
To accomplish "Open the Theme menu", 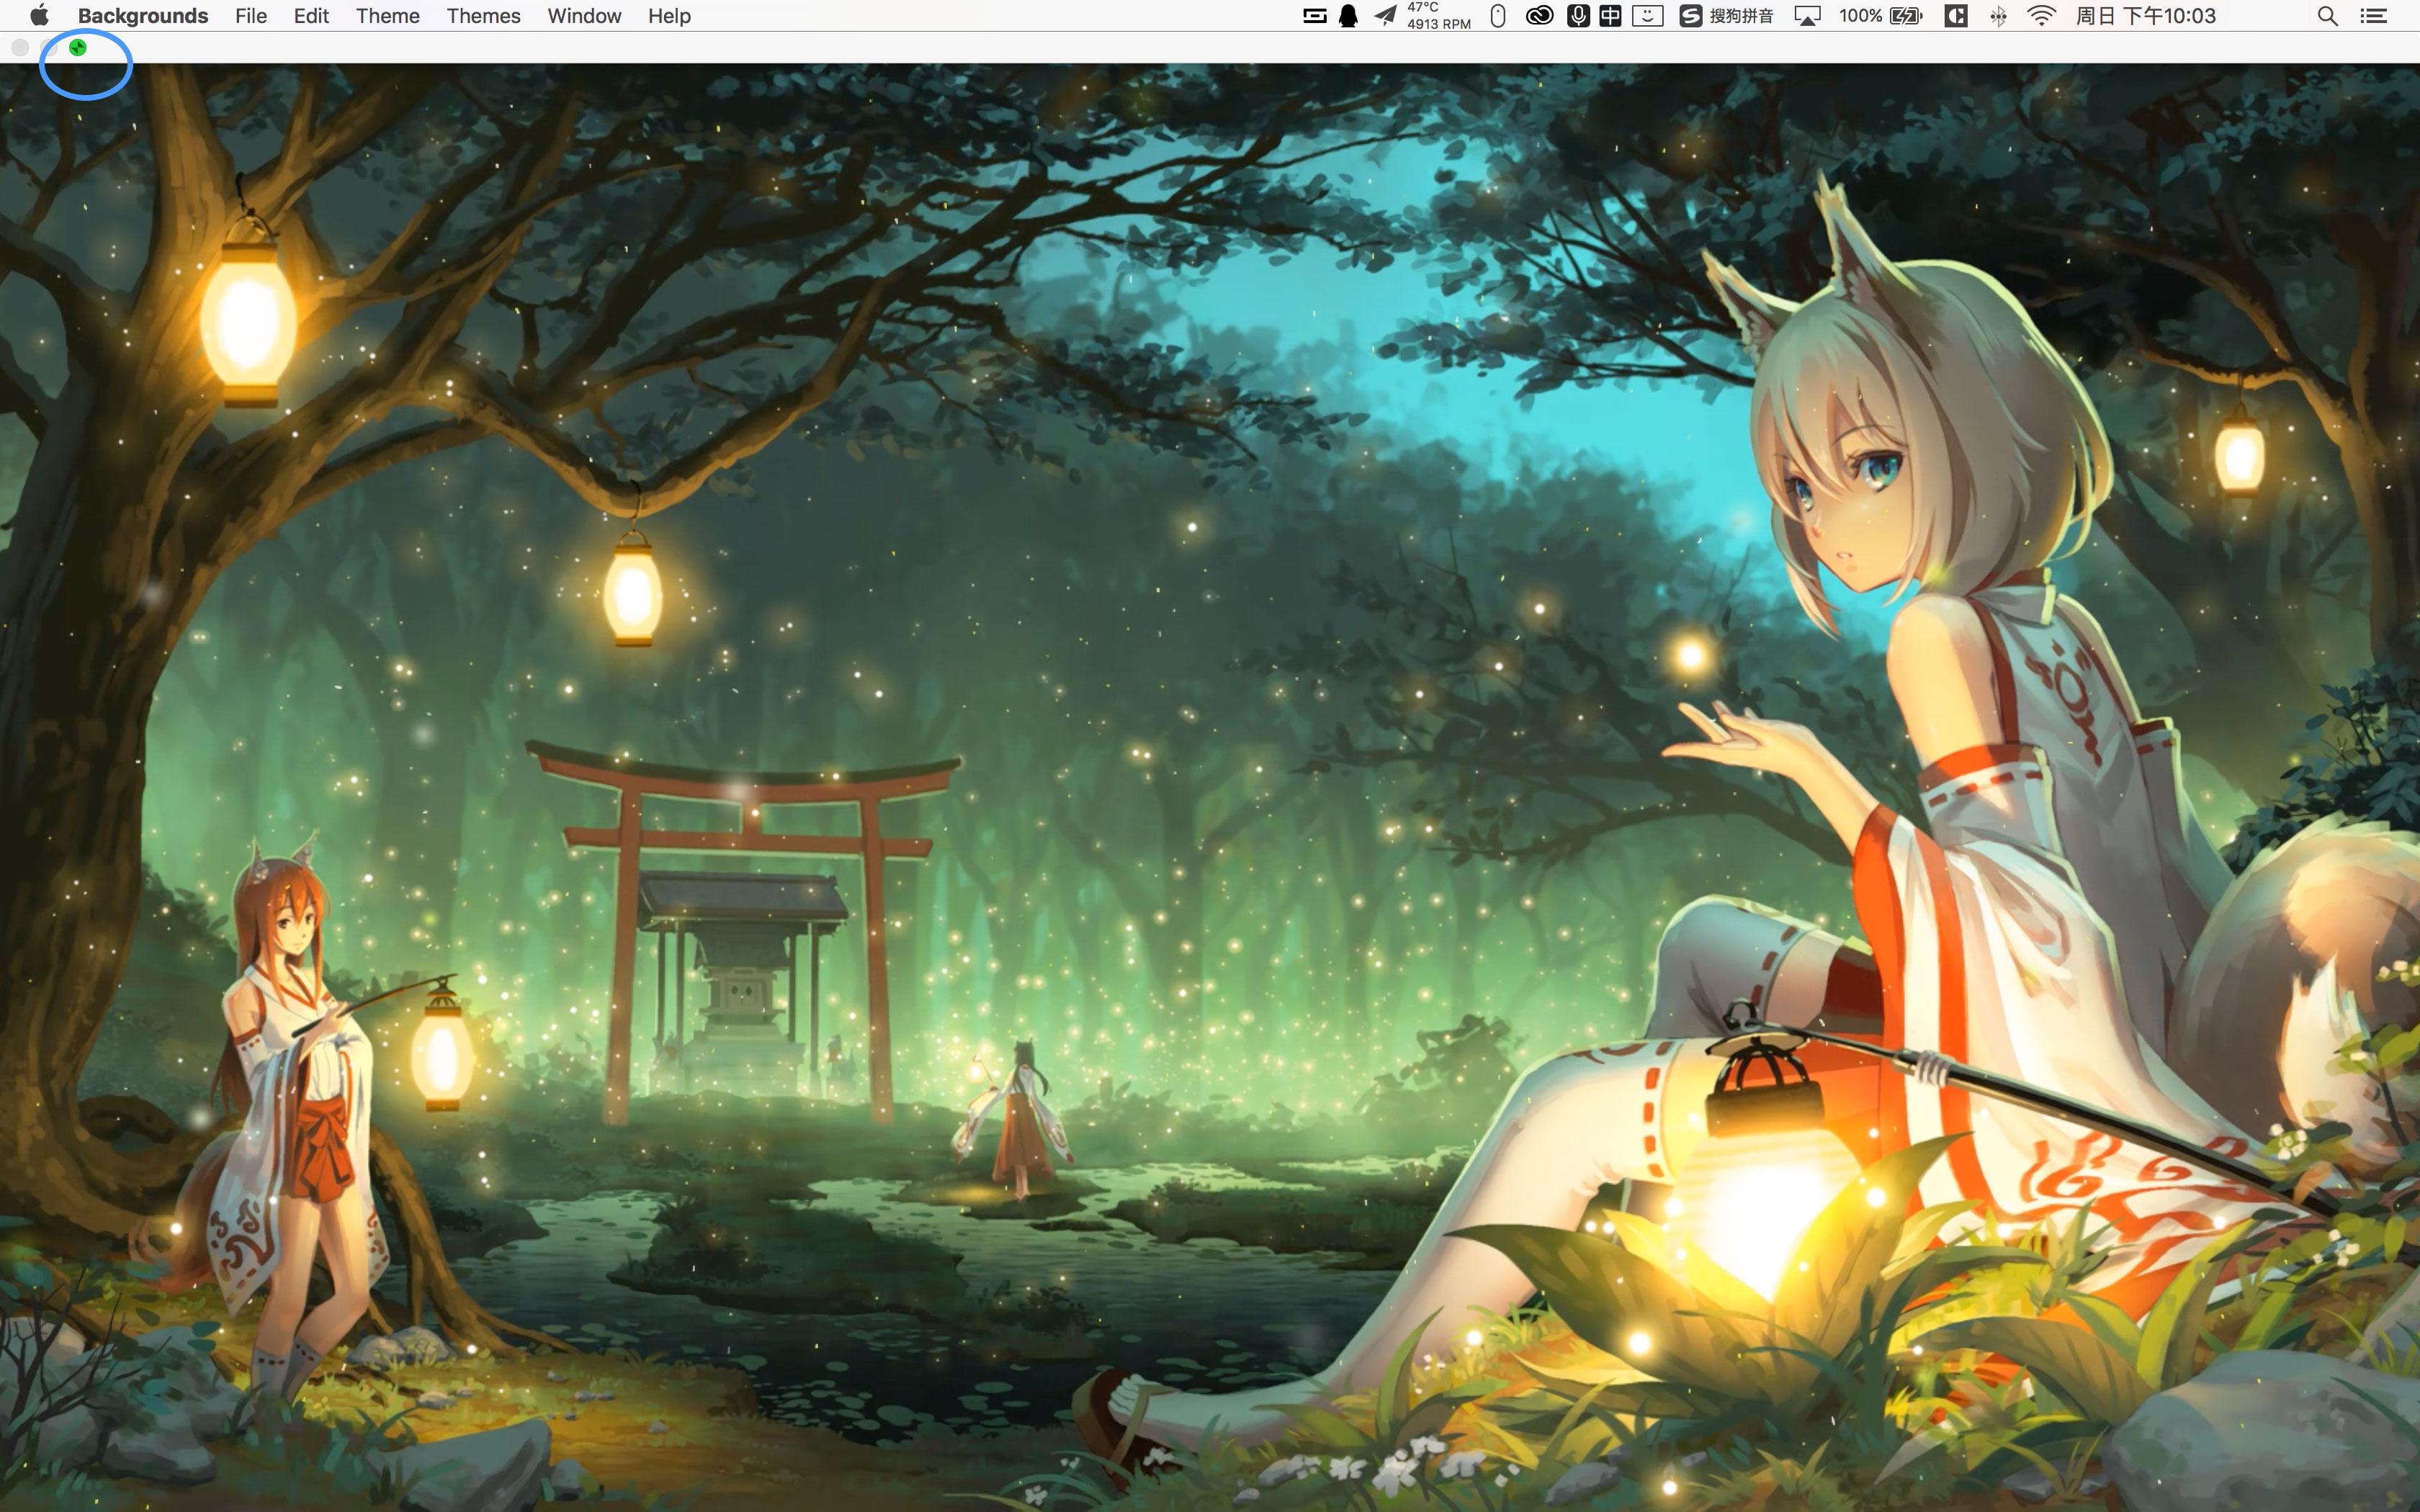I will click(x=387, y=16).
